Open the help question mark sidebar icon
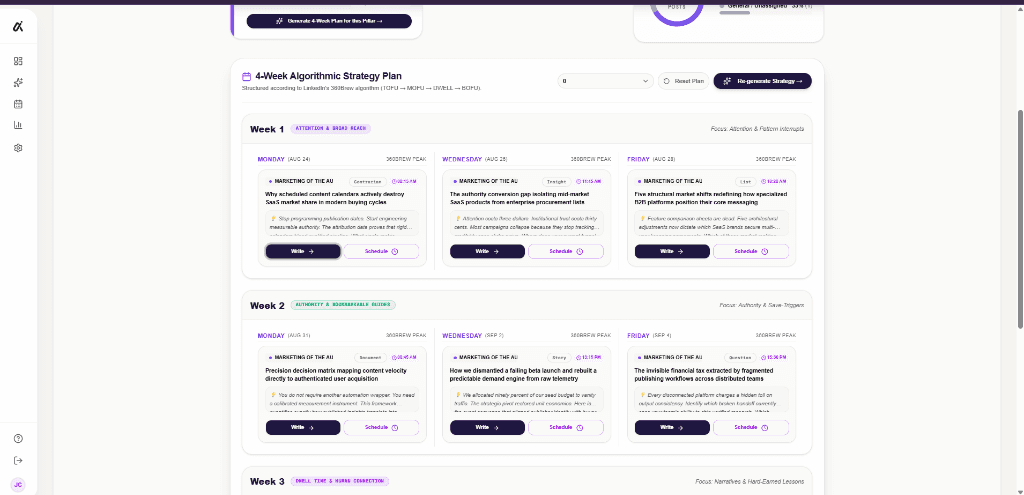 point(18,439)
